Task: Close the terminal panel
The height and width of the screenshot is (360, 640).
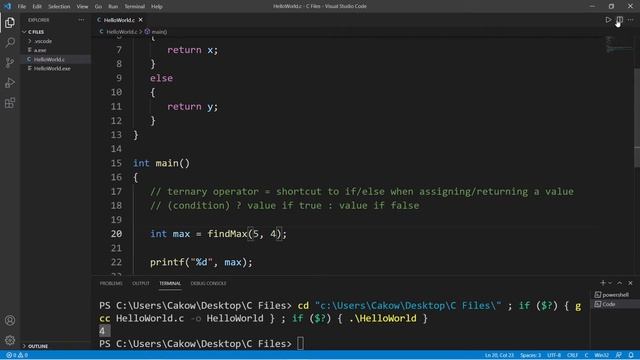Action: click(630, 283)
